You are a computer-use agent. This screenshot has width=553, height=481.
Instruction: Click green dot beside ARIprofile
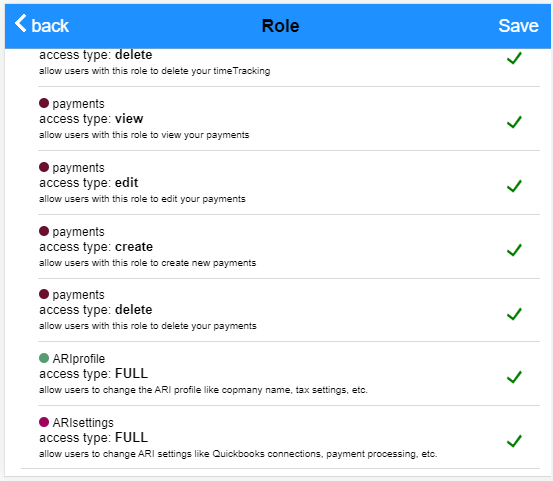click(44, 358)
